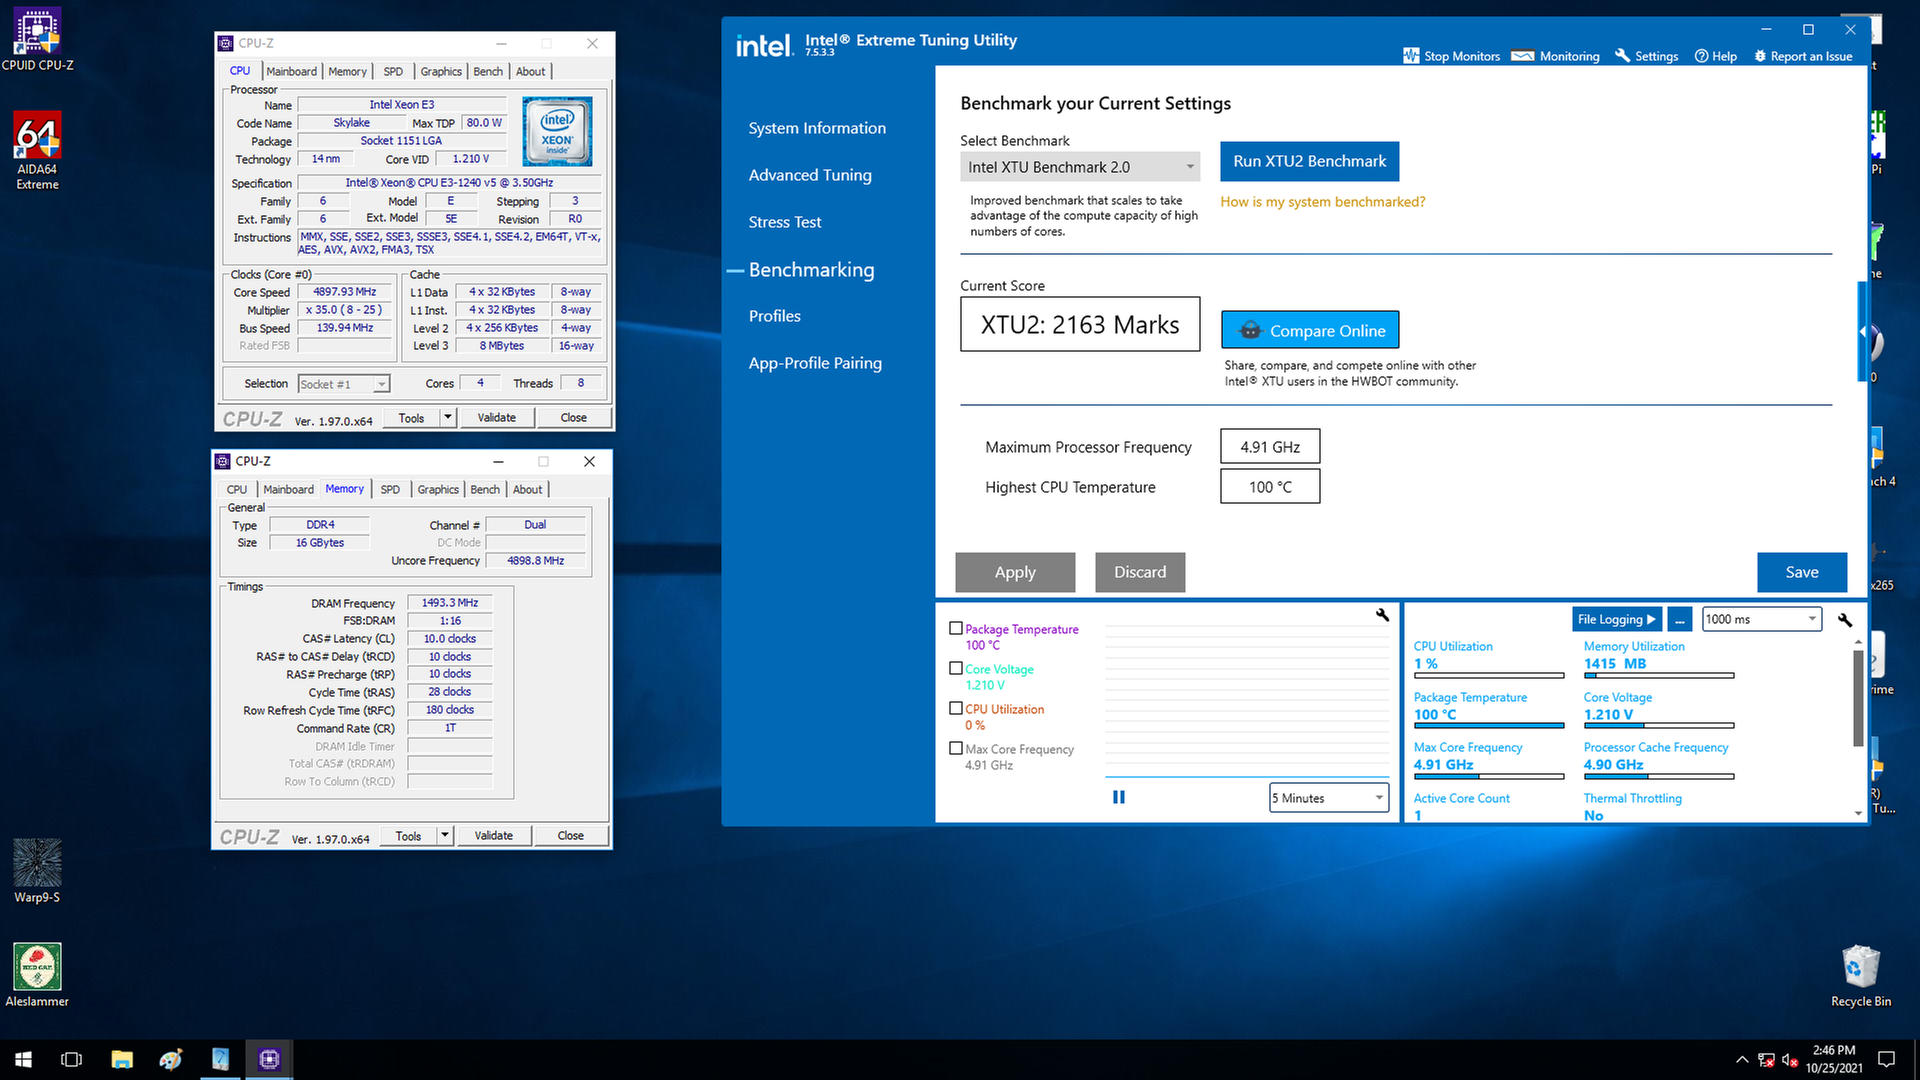
Task: Click the Intel Xeon logo in CPU-Z
Action: [x=557, y=131]
